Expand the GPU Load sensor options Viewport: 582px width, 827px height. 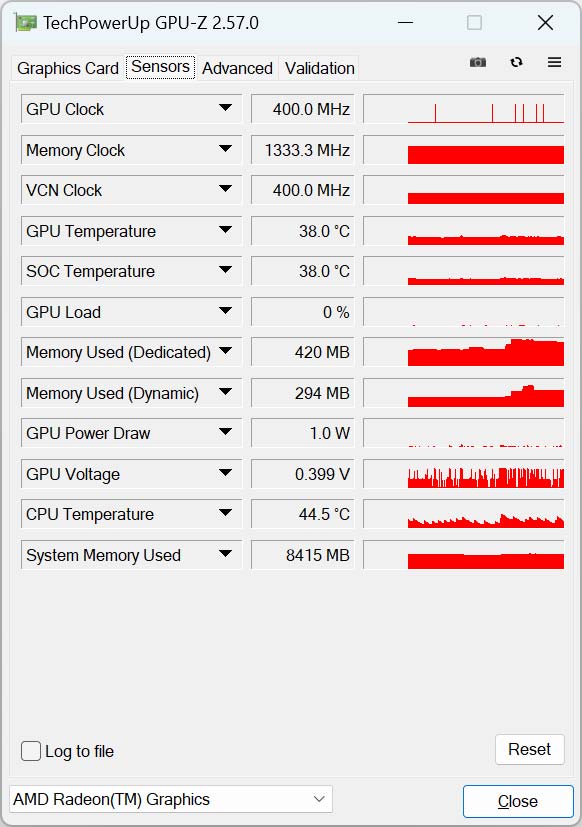click(225, 311)
